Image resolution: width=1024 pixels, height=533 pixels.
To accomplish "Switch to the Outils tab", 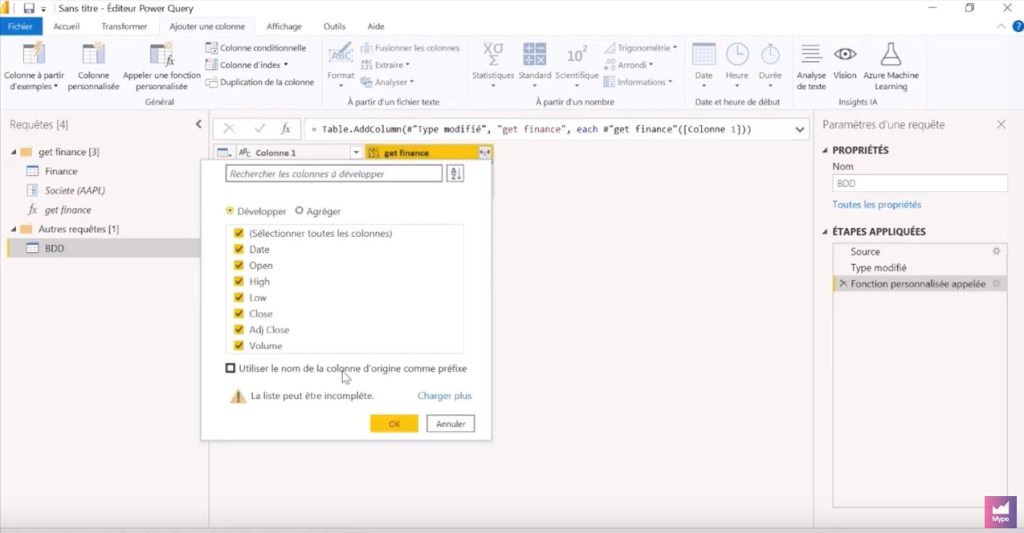I will tap(334, 26).
